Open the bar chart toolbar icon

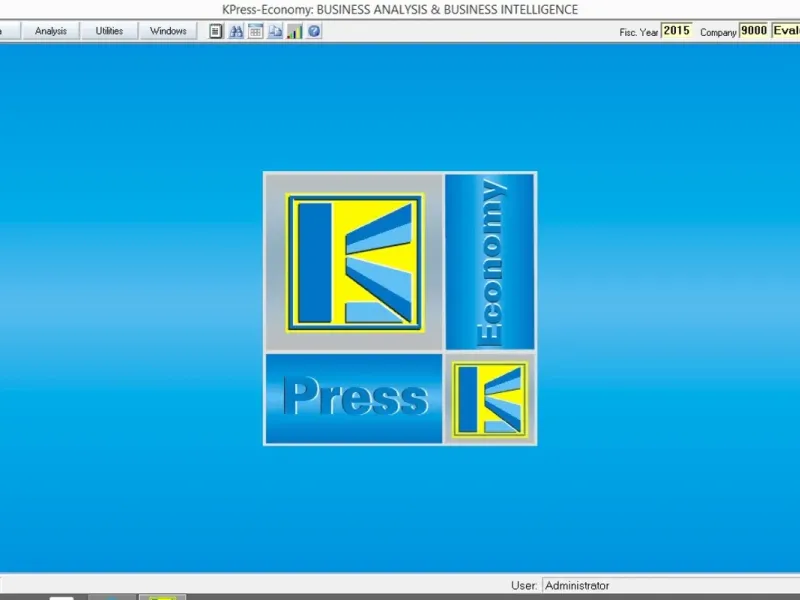pyautogui.click(x=294, y=32)
